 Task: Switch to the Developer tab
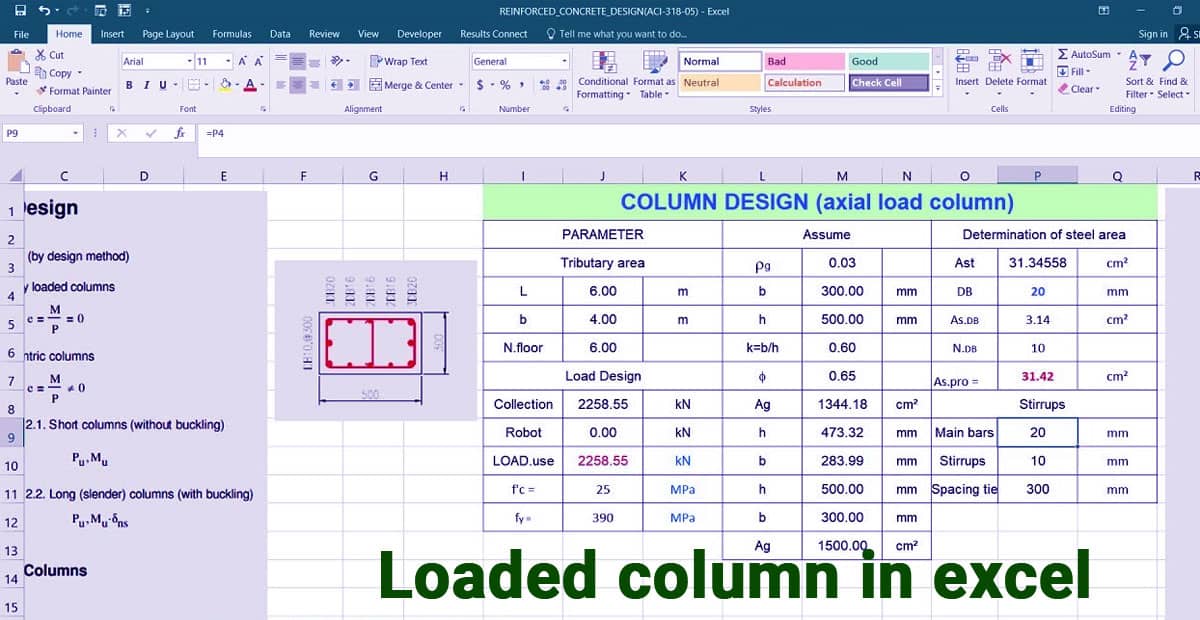(419, 34)
